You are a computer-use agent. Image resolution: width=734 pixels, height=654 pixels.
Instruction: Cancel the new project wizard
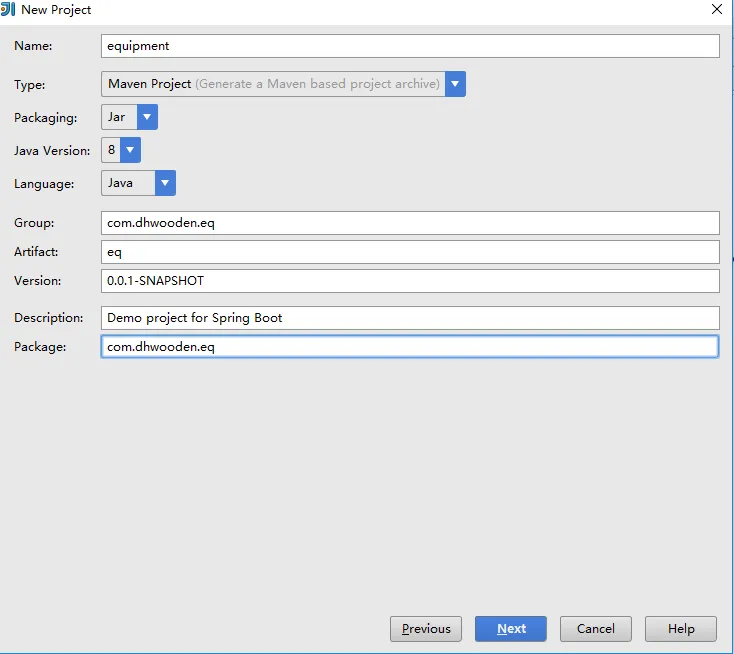595,629
